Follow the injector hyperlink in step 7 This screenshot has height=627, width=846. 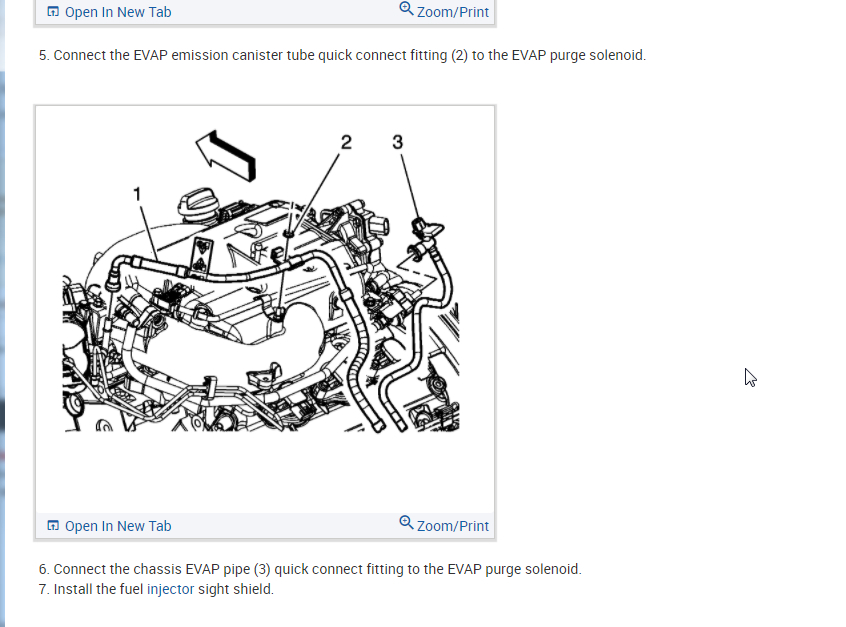(170, 589)
